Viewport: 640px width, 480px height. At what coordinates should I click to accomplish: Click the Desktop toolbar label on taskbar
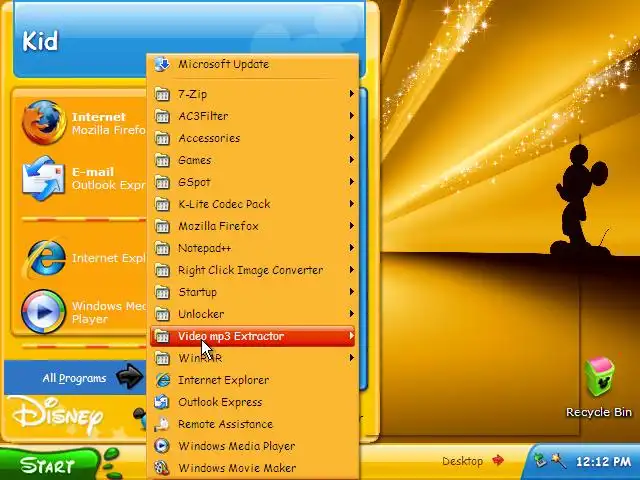click(462, 462)
